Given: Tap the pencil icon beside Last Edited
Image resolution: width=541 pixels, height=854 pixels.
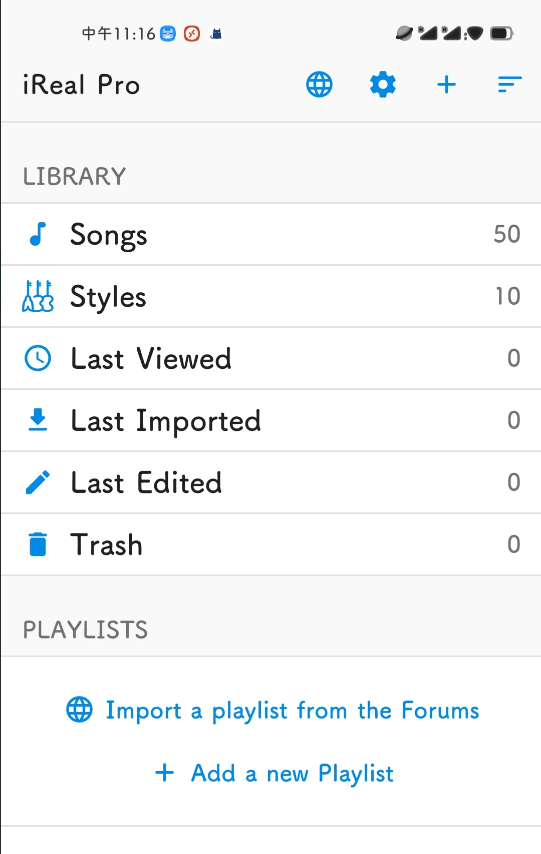Looking at the screenshot, I should pos(38,482).
